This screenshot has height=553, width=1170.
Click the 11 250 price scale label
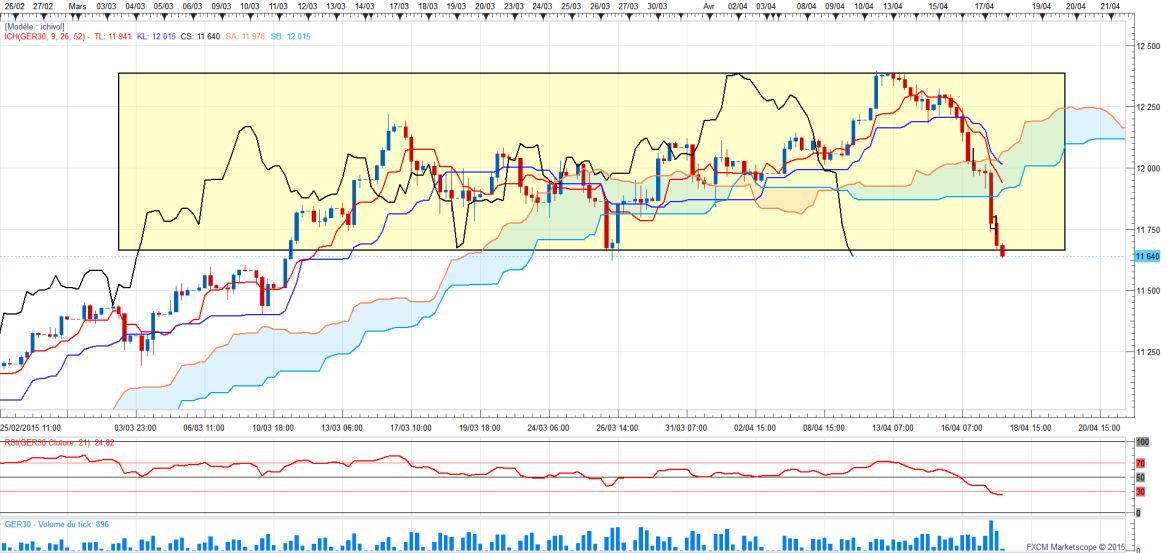(x=1149, y=352)
